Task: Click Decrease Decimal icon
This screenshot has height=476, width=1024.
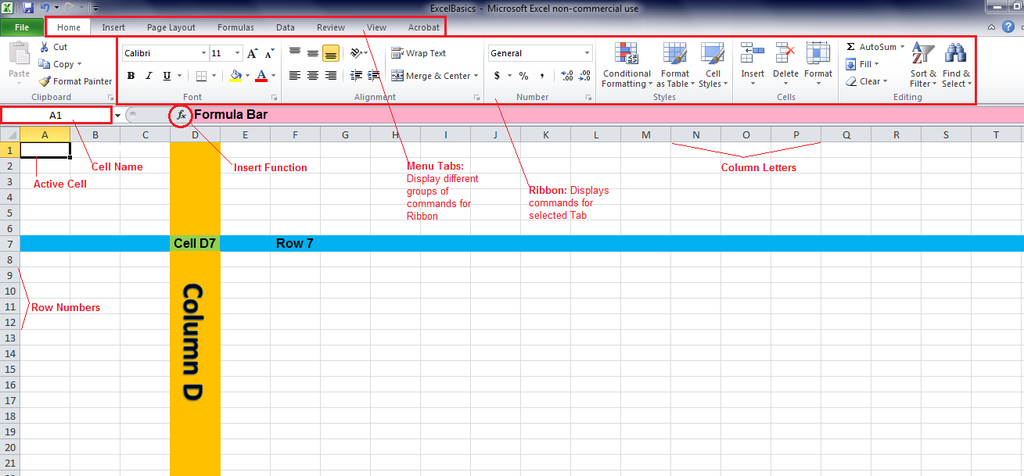Action: pyautogui.click(x=584, y=76)
